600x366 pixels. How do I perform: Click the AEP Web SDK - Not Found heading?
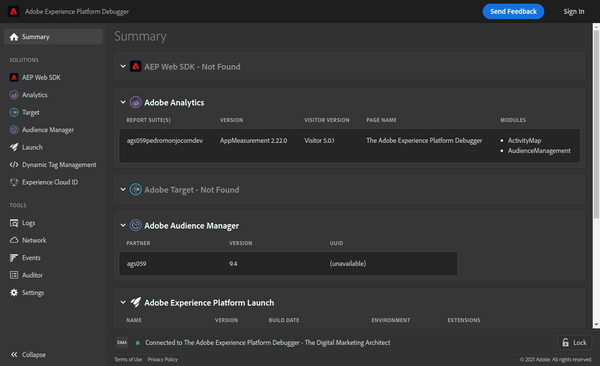pyautogui.click(x=192, y=67)
